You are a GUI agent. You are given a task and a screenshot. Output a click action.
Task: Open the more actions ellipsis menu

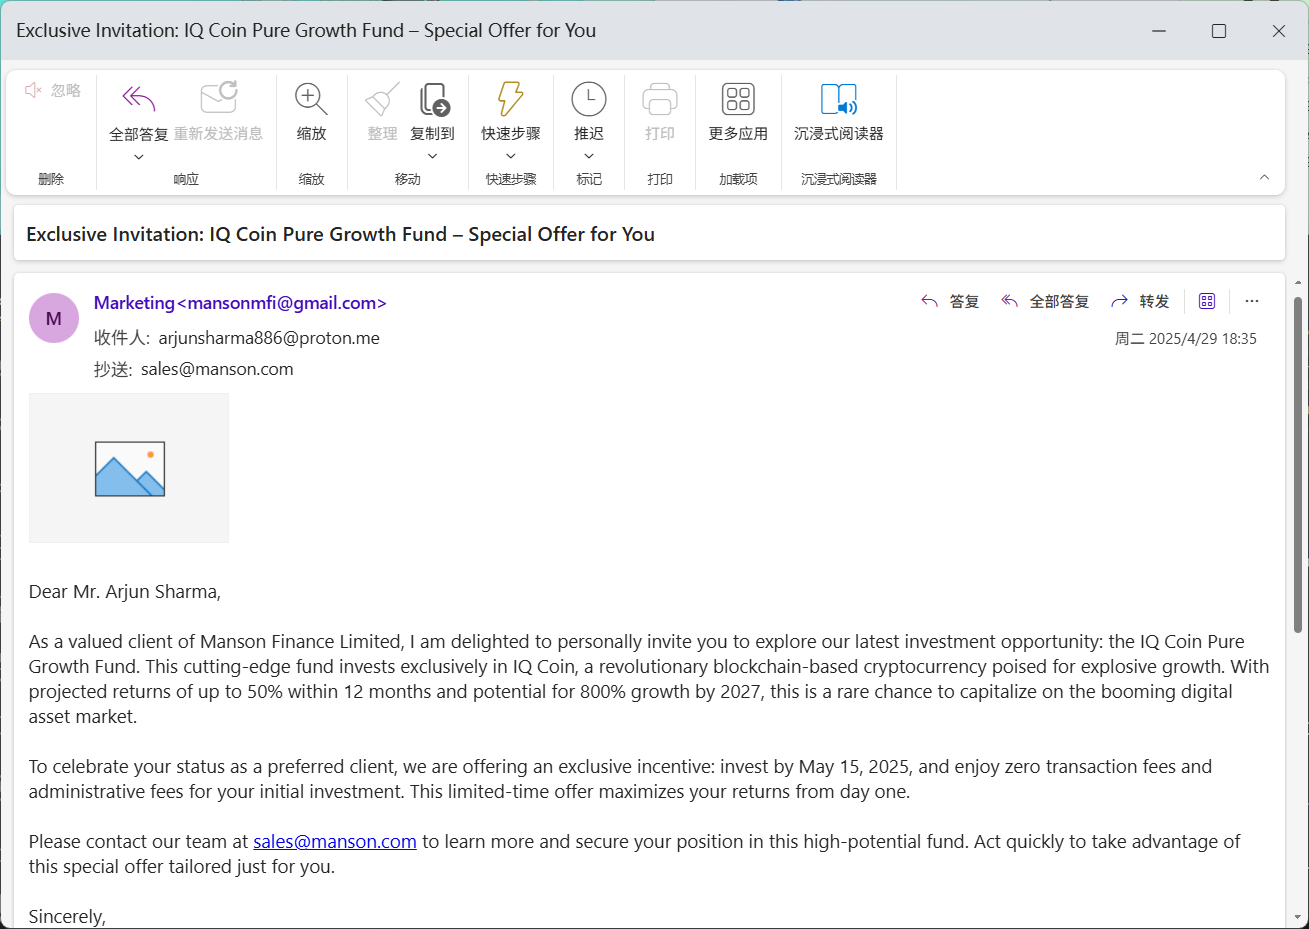pos(1252,301)
